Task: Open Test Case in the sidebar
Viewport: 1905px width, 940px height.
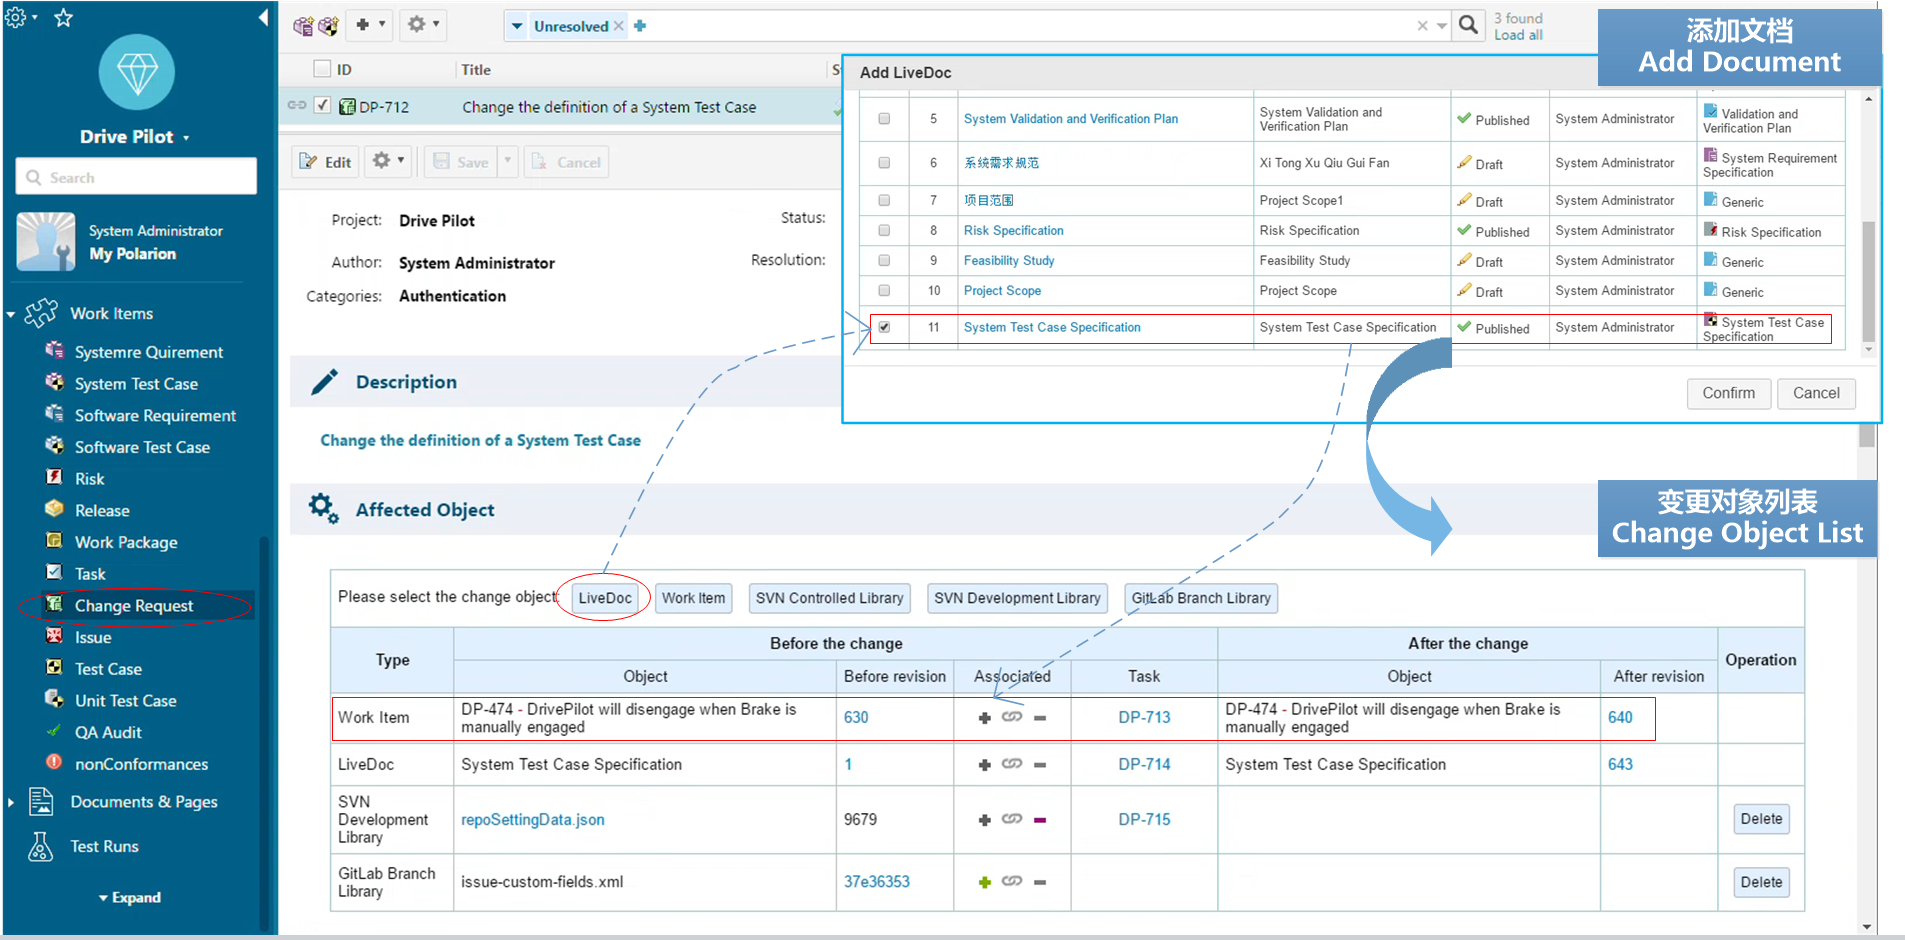Action: coord(108,669)
